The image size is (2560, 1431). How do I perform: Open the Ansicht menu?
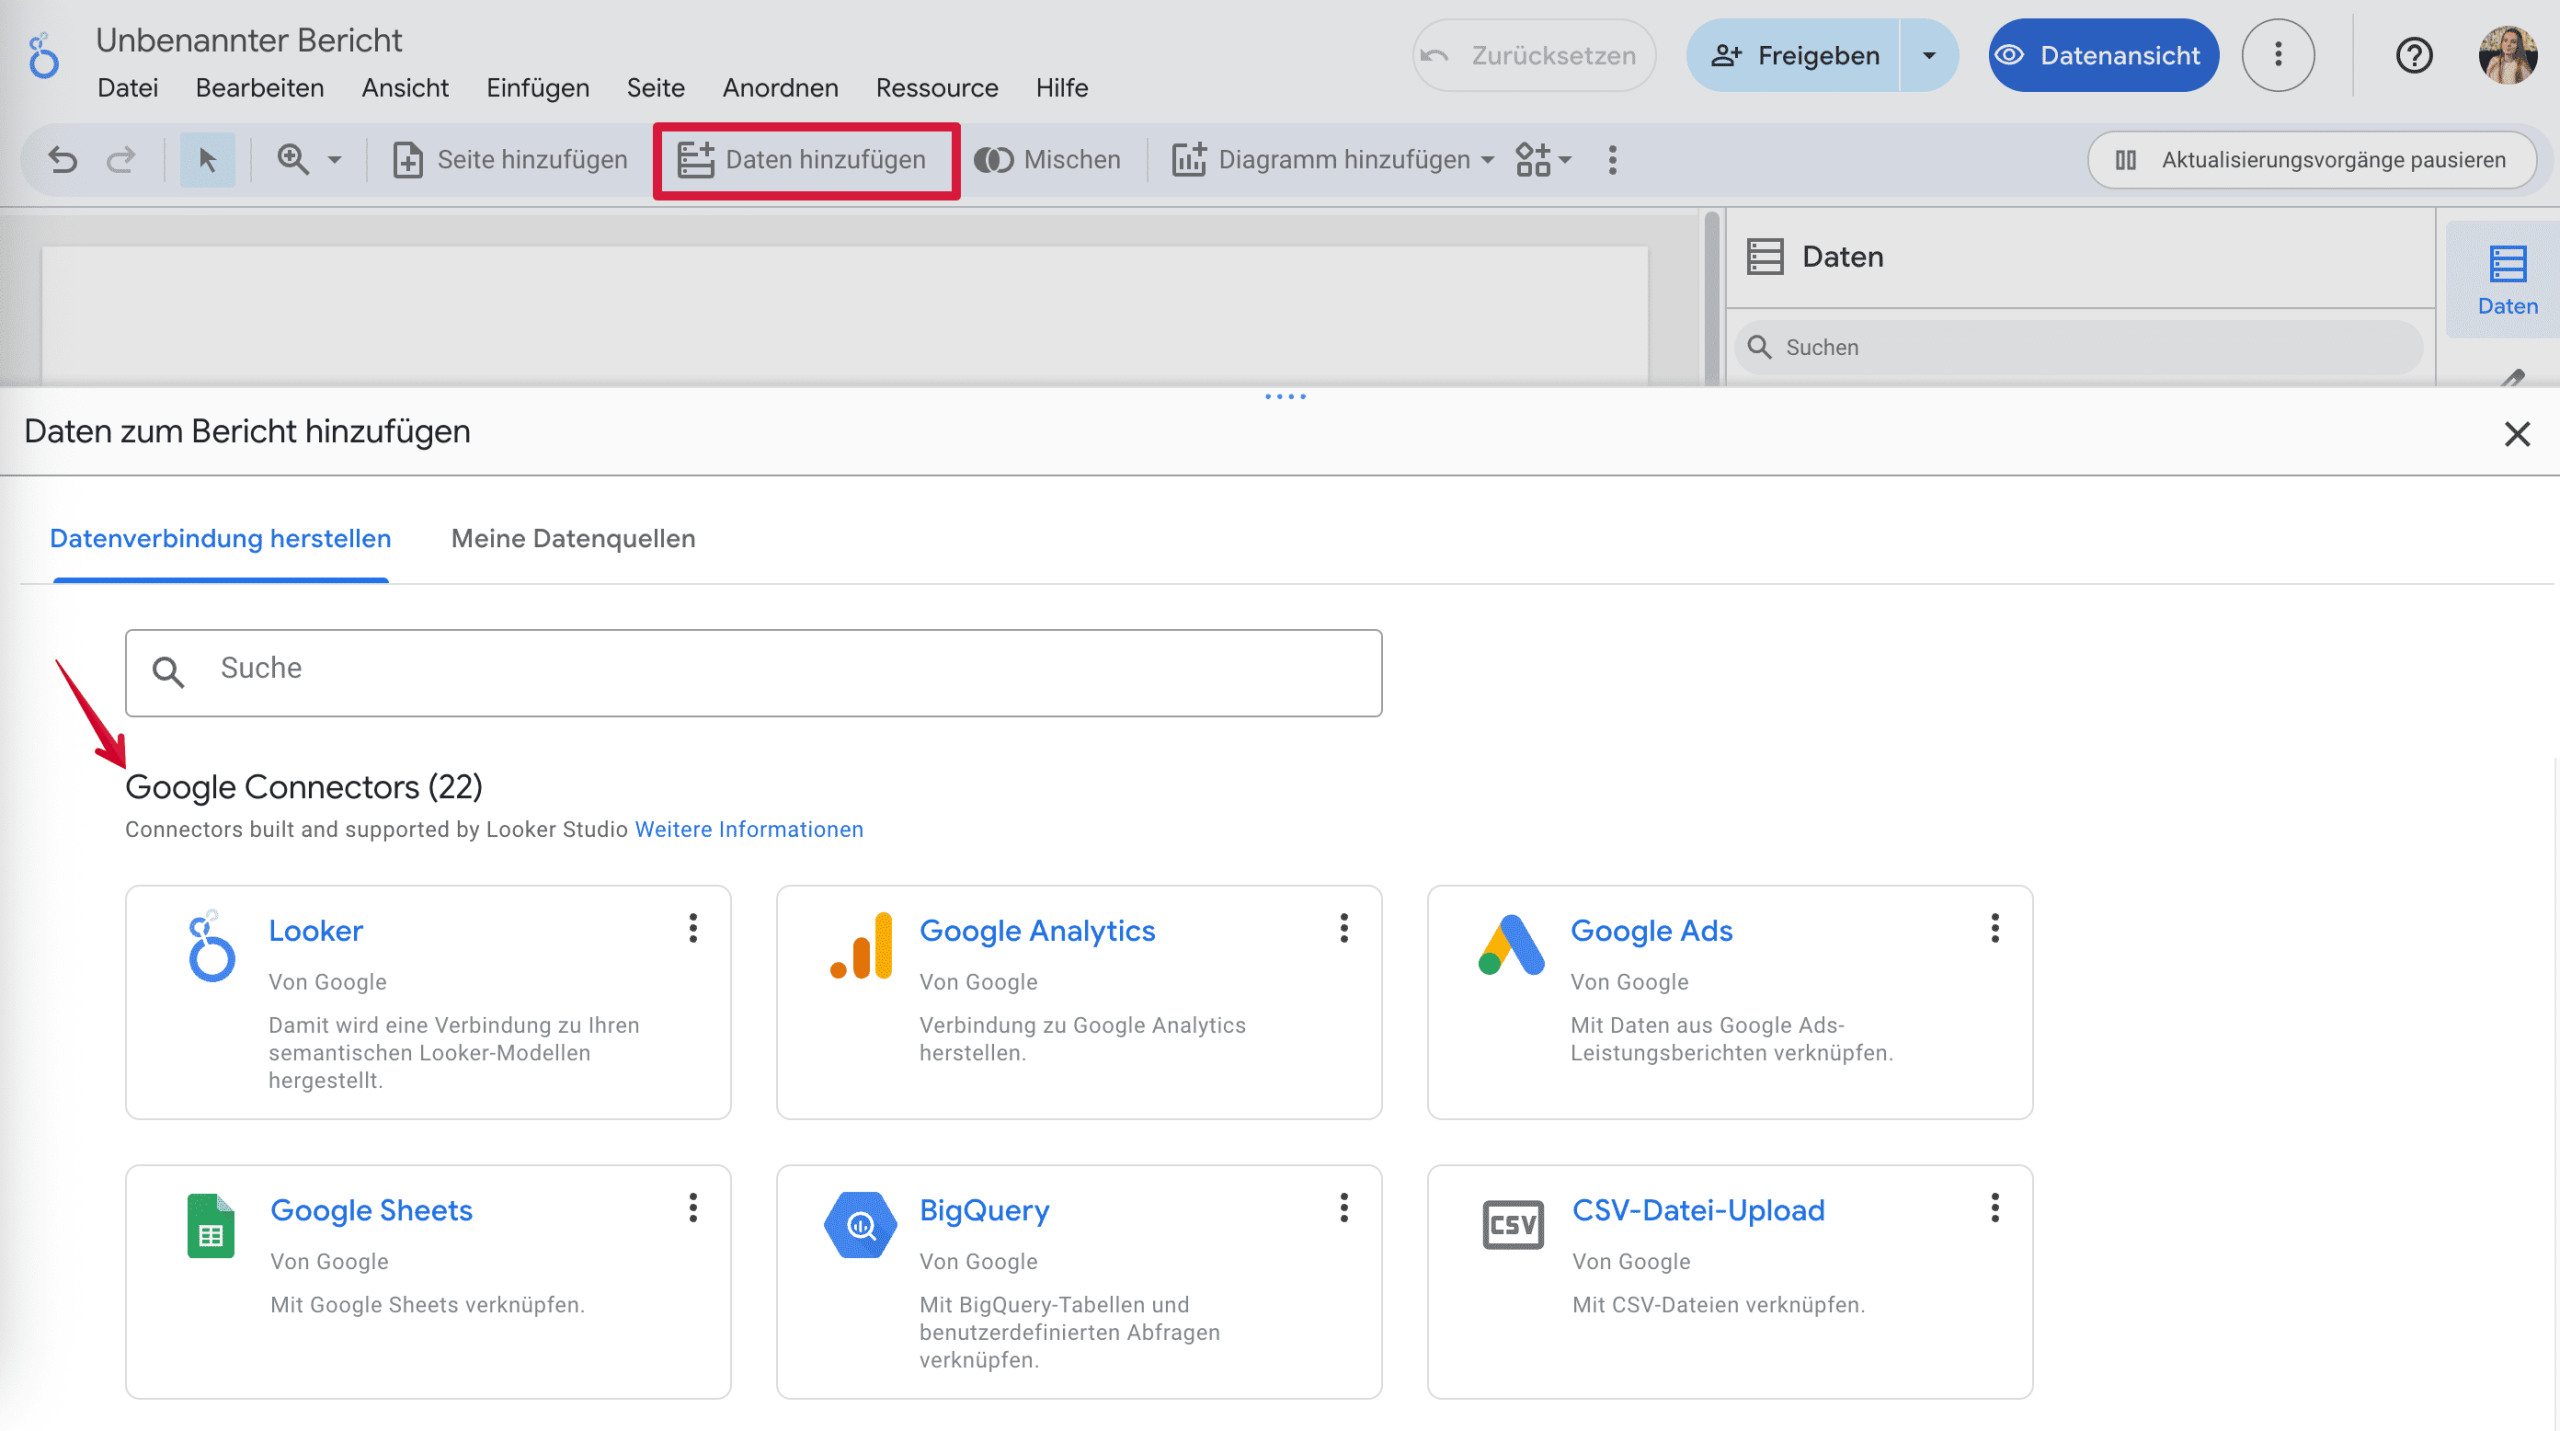tap(405, 88)
